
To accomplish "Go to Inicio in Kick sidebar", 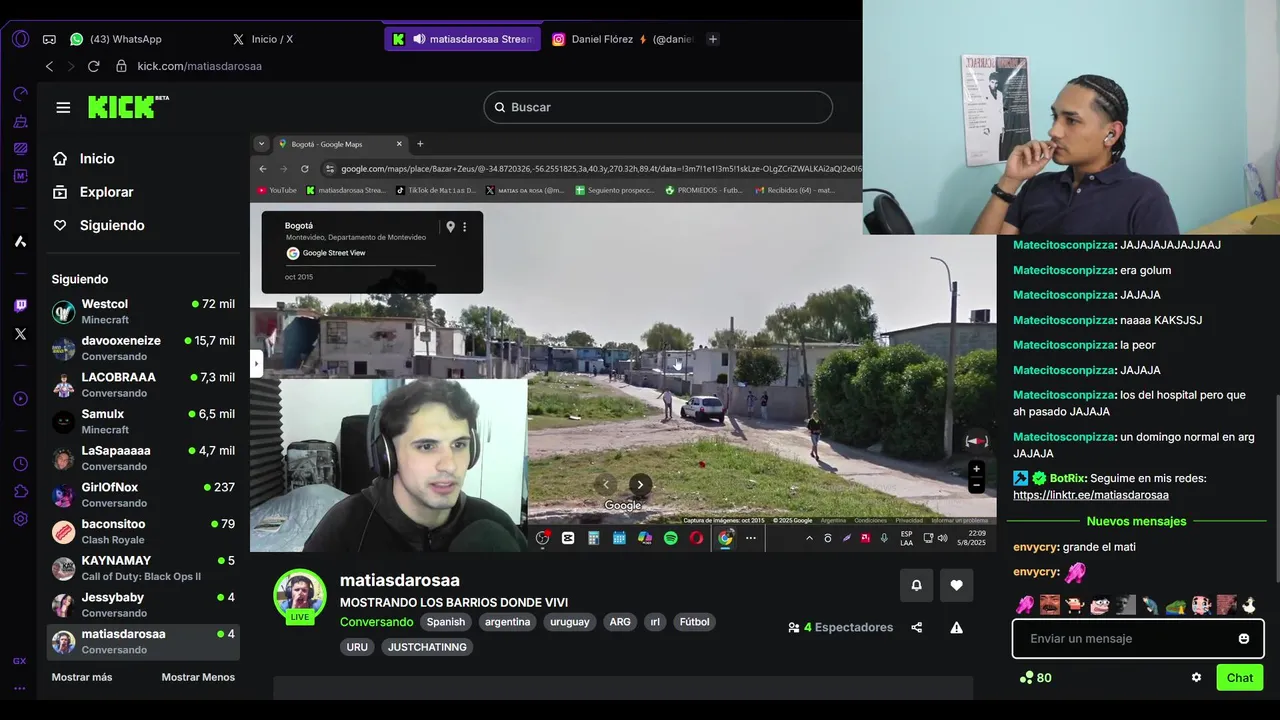I will click(85, 159).
